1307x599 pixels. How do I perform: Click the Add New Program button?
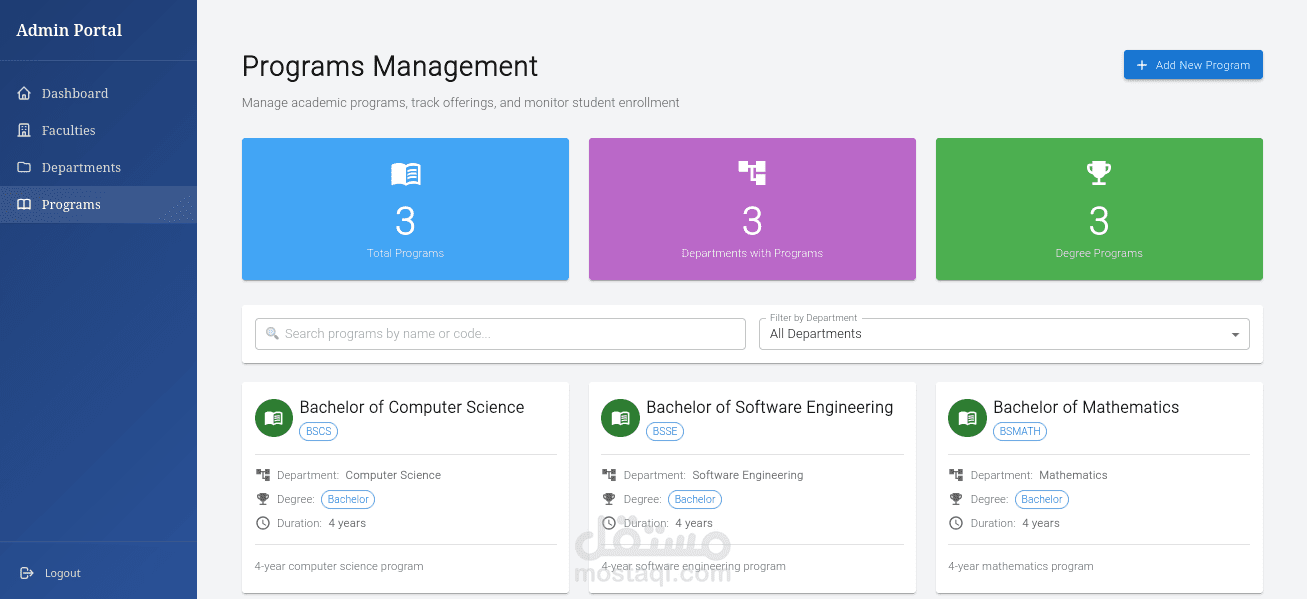click(1193, 65)
